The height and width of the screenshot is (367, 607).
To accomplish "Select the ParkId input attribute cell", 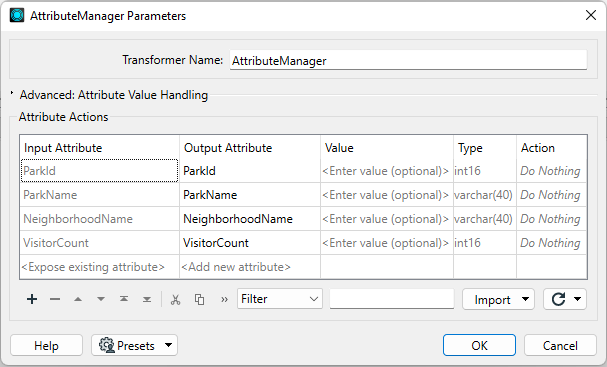I will tap(99, 171).
